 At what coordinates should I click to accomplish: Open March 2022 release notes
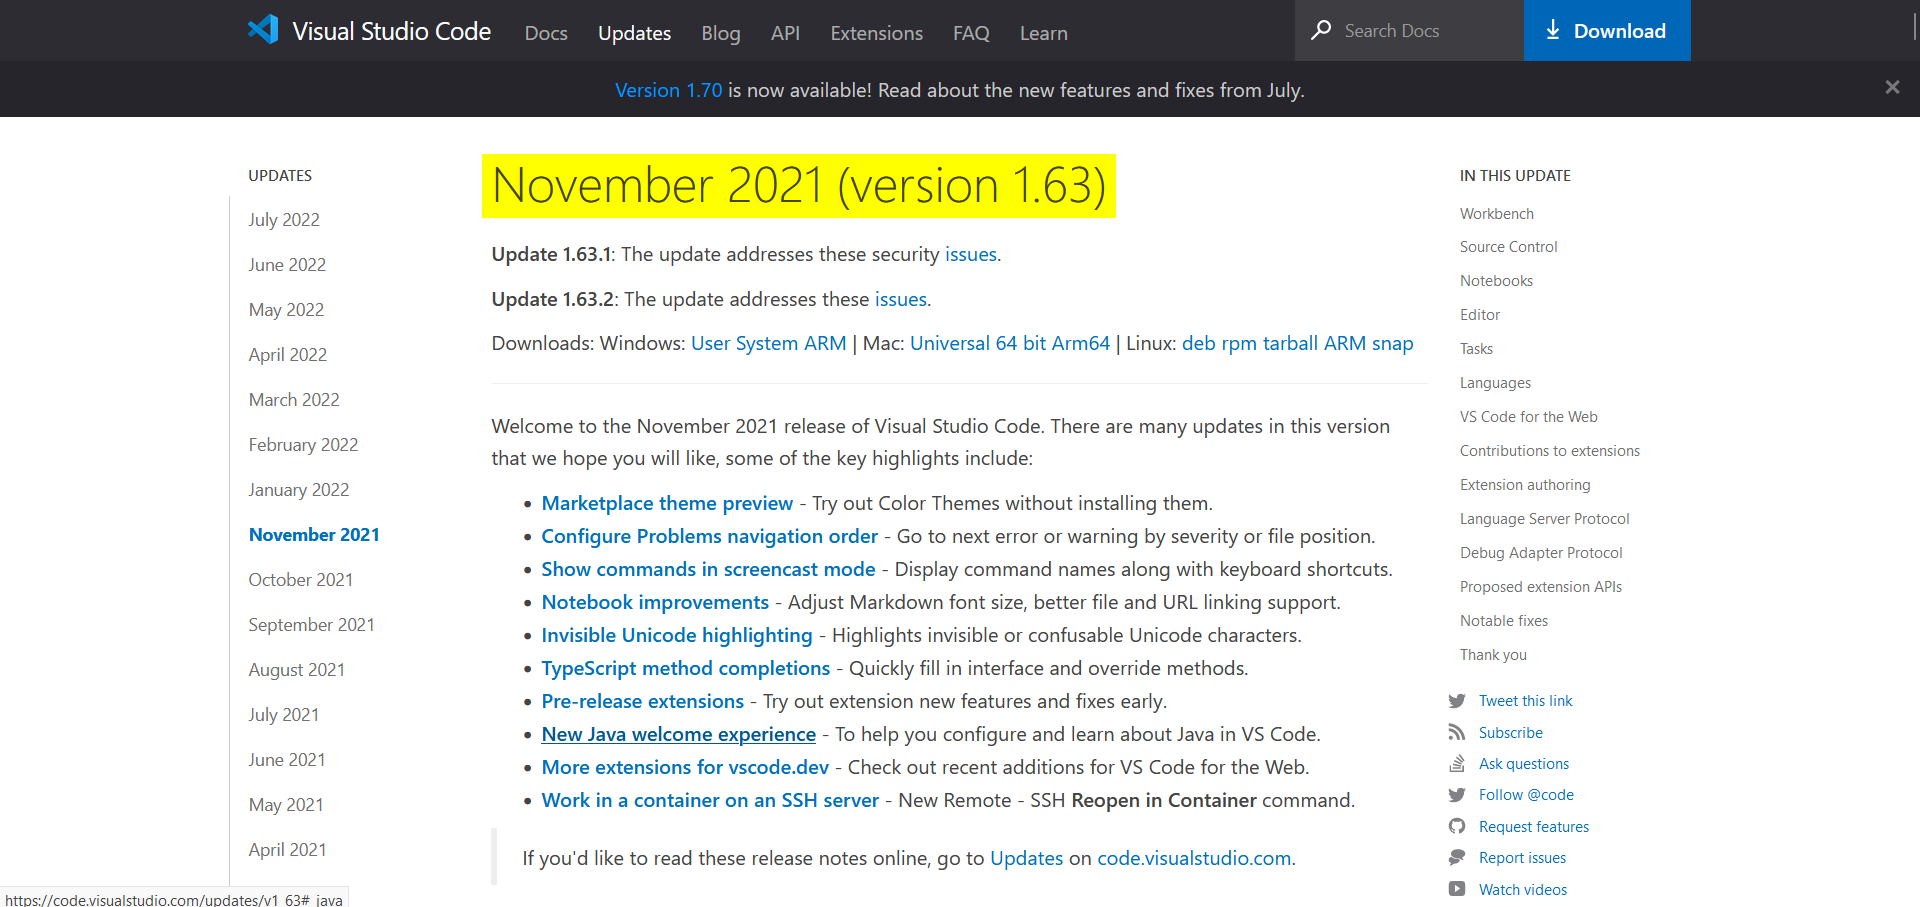pyautogui.click(x=294, y=400)
